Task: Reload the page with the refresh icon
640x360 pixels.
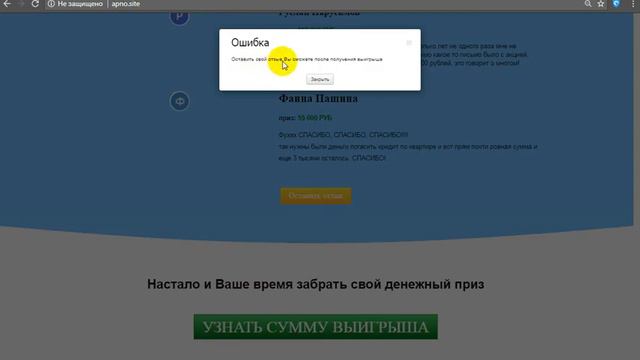Action: coord(35,4)
